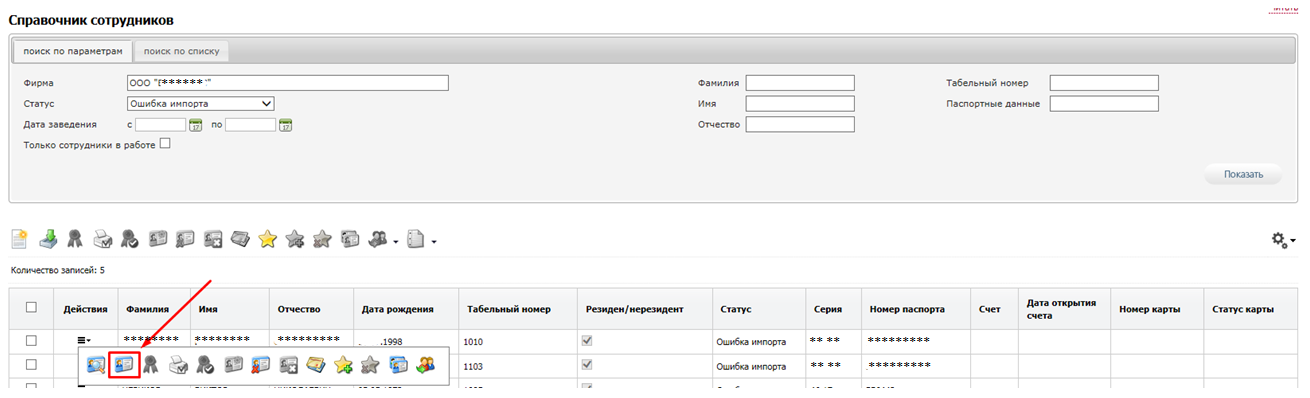Tick the select-all checkbox in table header
Screen dimensions: 1310x398
pos(31,308)
